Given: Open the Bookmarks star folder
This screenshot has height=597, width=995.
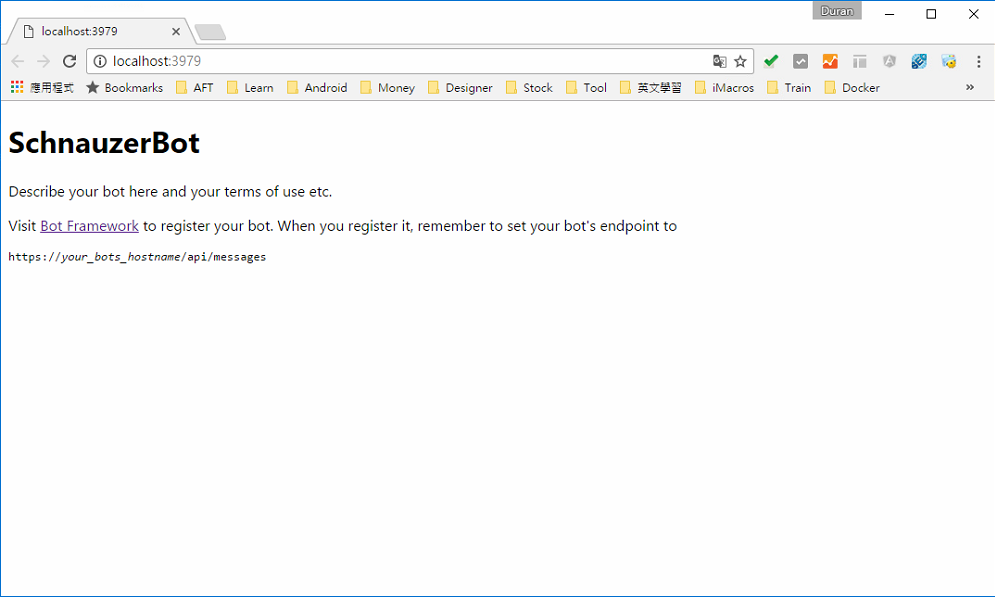Looking at the screenshot, I should pyautogui.click(x=125, y=88).
